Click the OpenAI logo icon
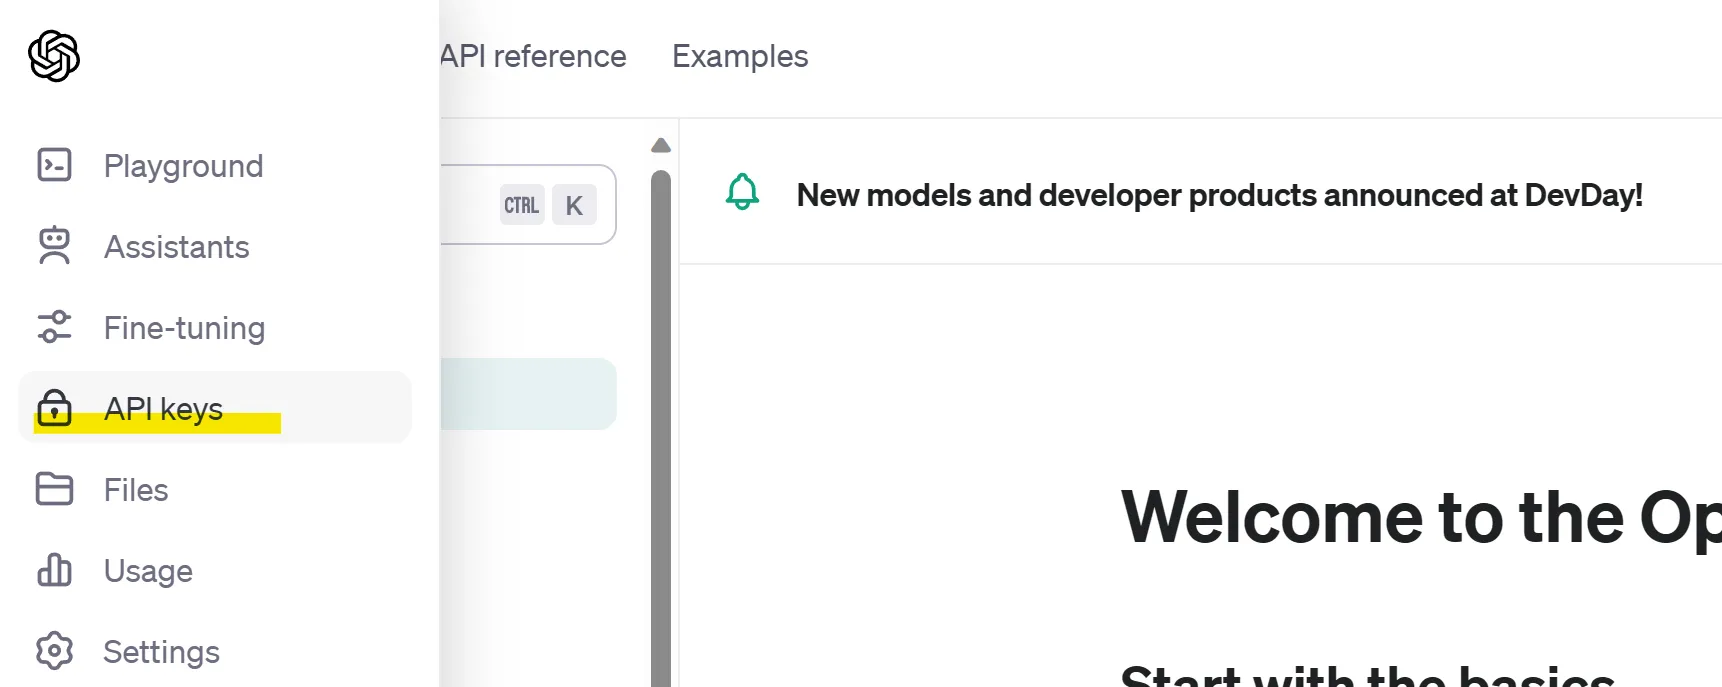 tap(54, 56)
